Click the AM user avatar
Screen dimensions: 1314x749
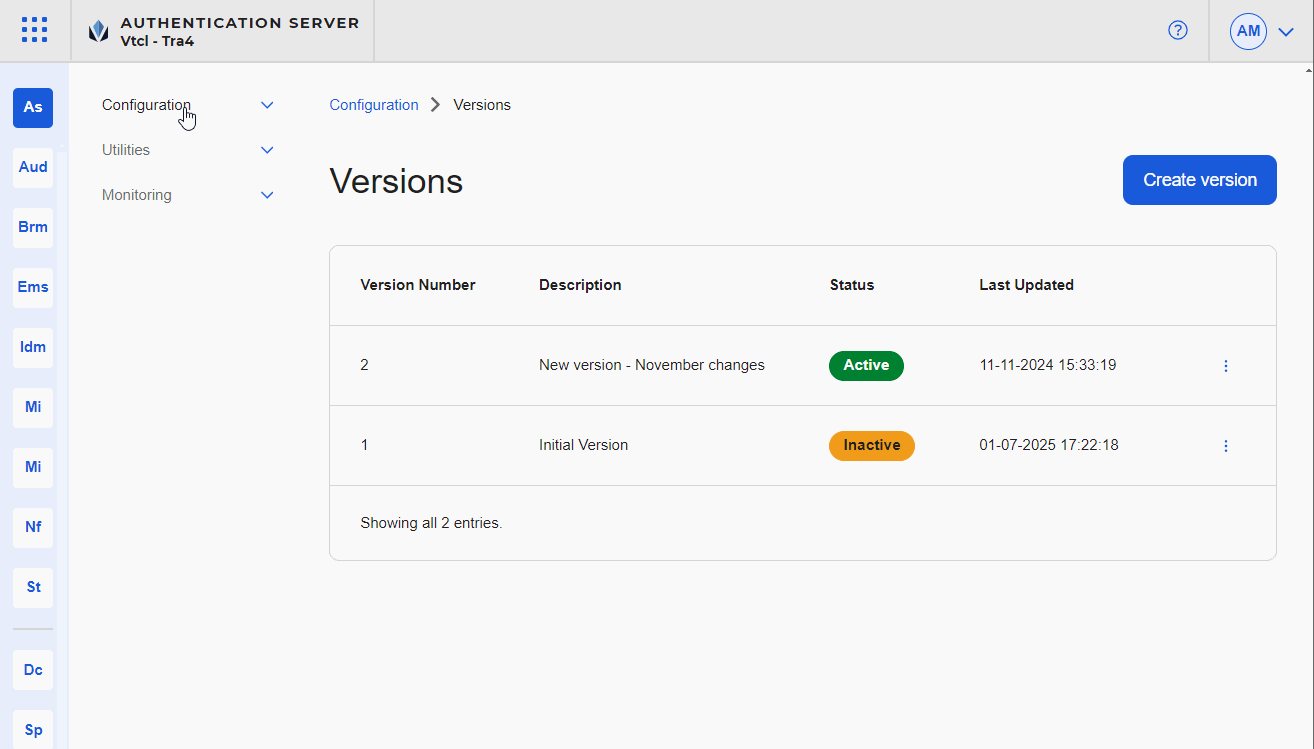[x=1248, y=31]
